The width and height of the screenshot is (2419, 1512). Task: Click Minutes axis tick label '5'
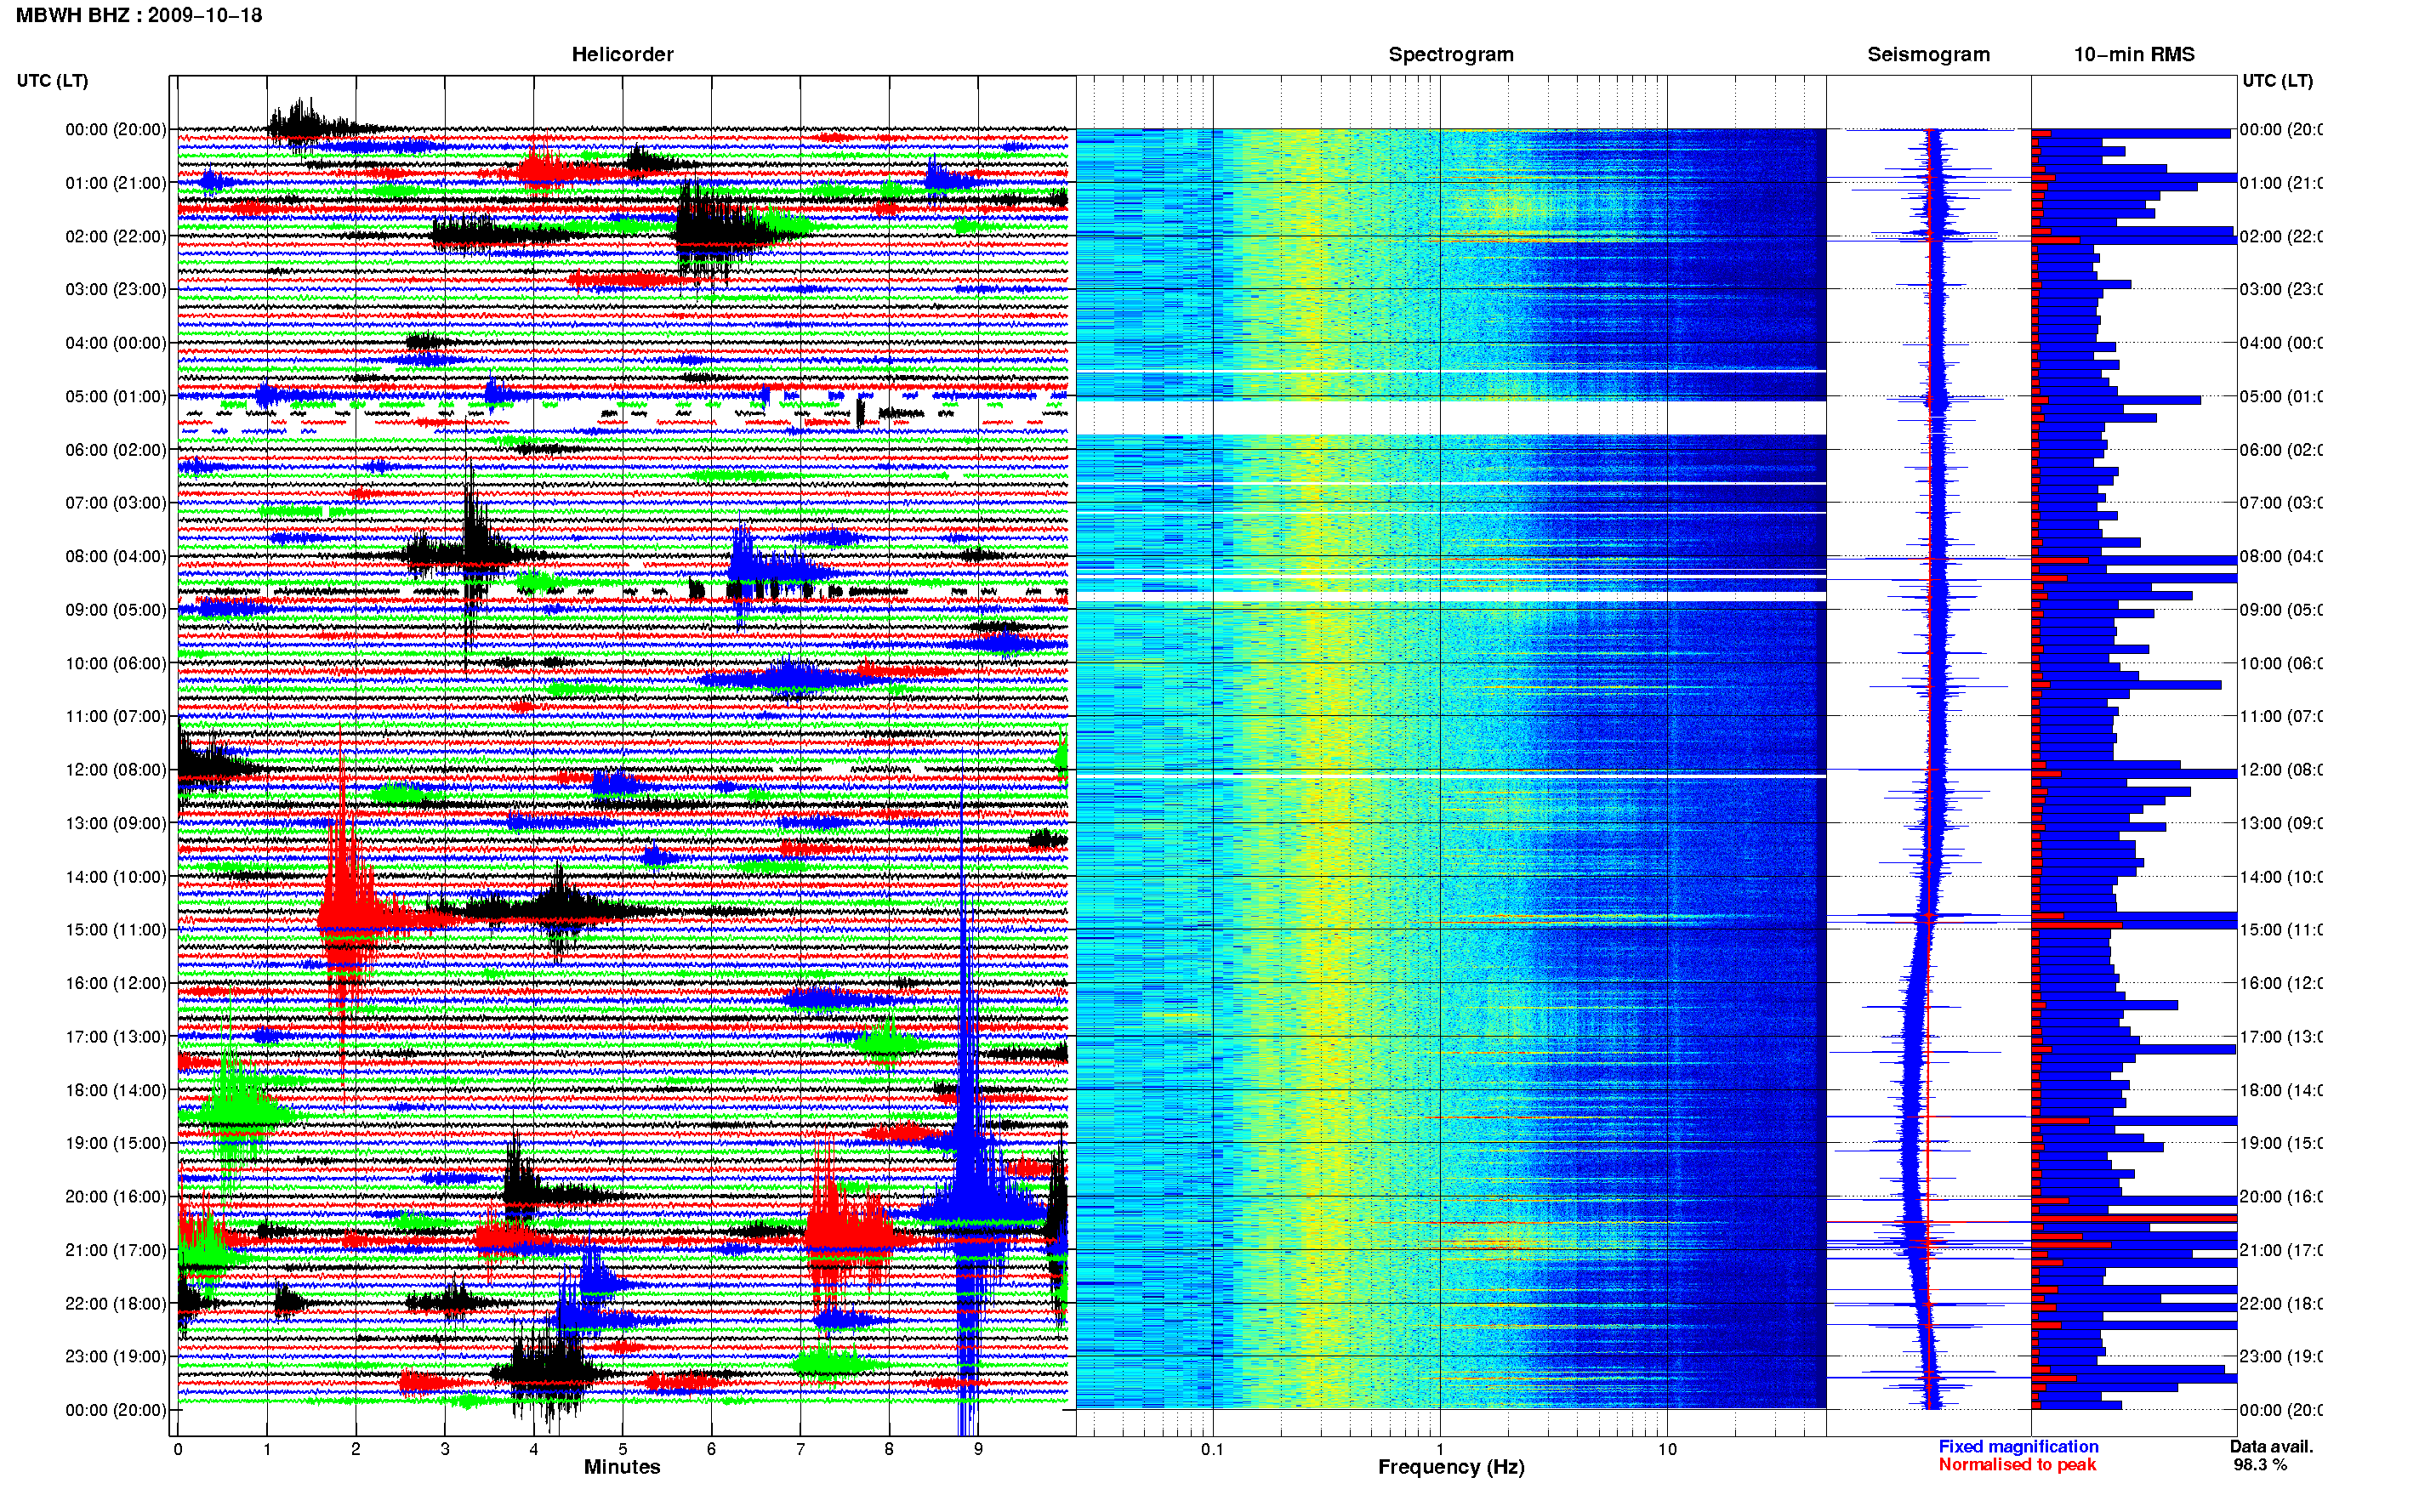tap(623, 1449)
